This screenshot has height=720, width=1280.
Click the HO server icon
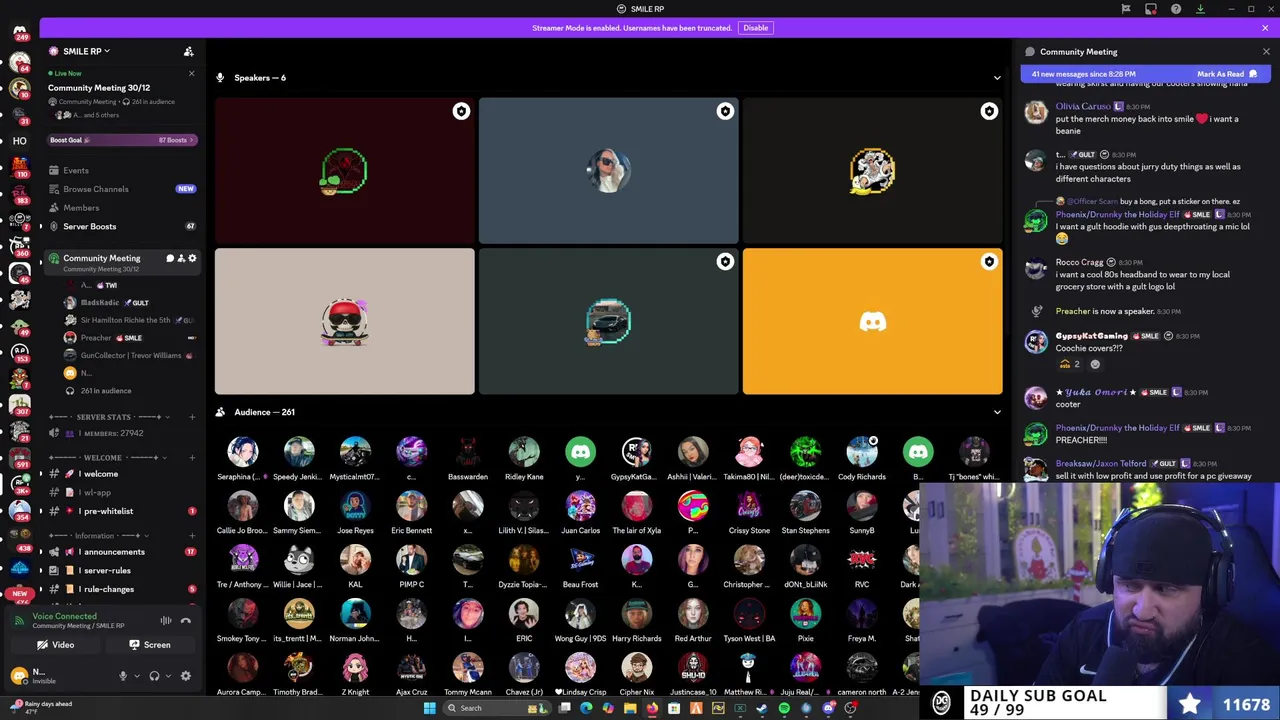pos(19,141)
